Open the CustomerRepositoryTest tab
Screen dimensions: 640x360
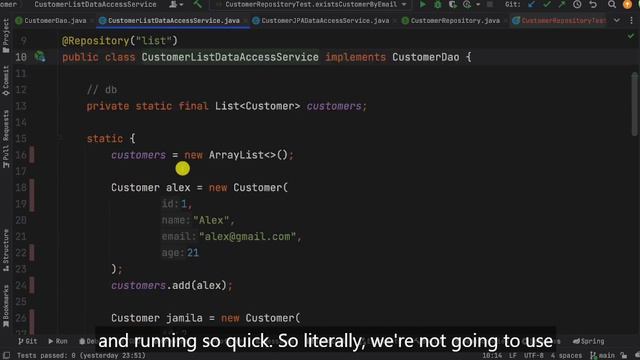coord(559,20)
